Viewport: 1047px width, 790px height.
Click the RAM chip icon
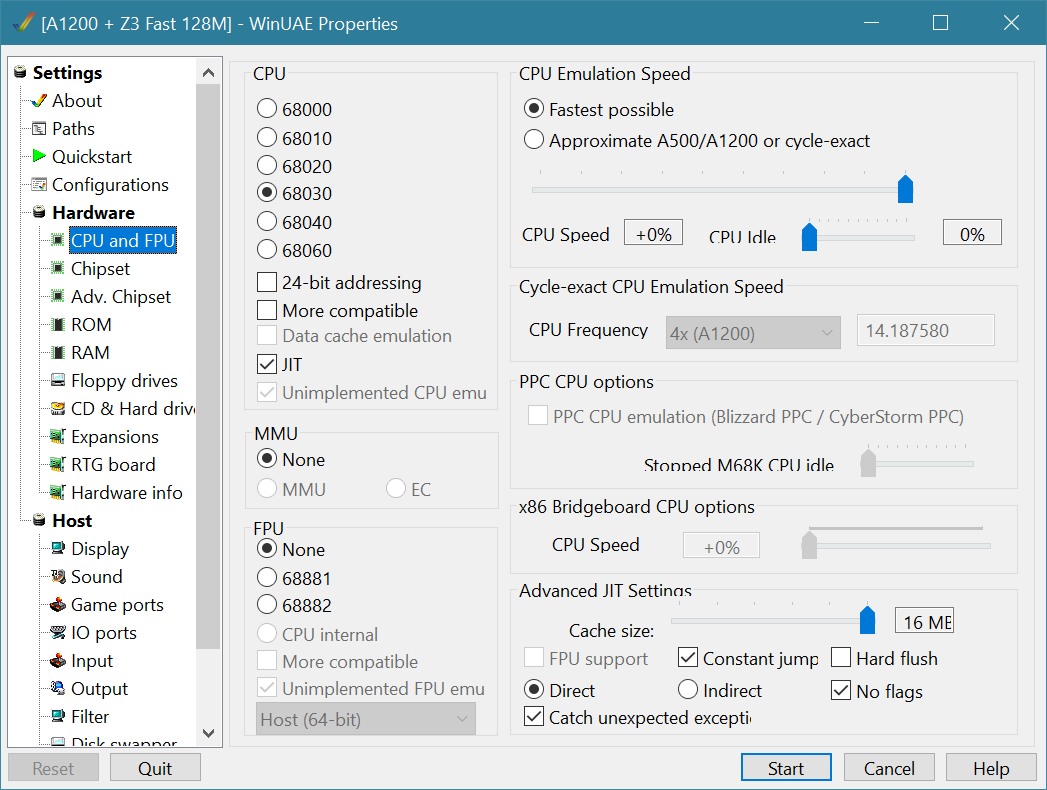click(x=58, y=353)
